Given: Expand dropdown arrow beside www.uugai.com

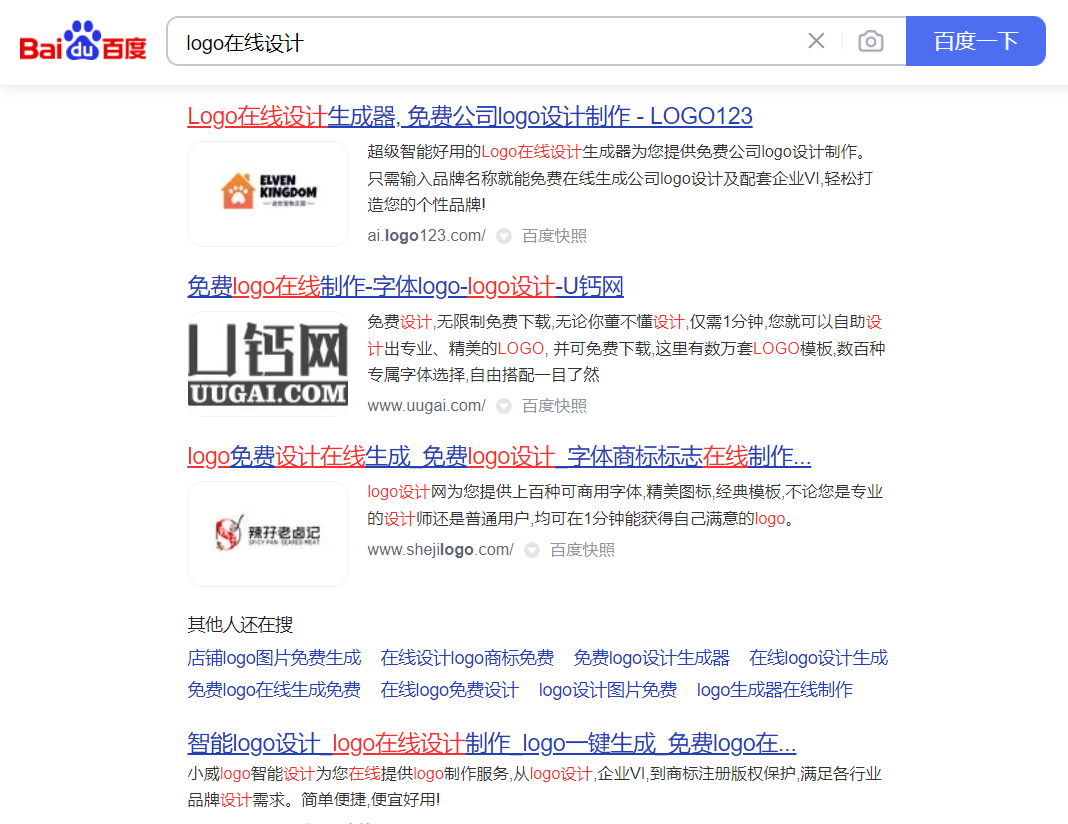Looking at the screenshot, I should point(504,407).
